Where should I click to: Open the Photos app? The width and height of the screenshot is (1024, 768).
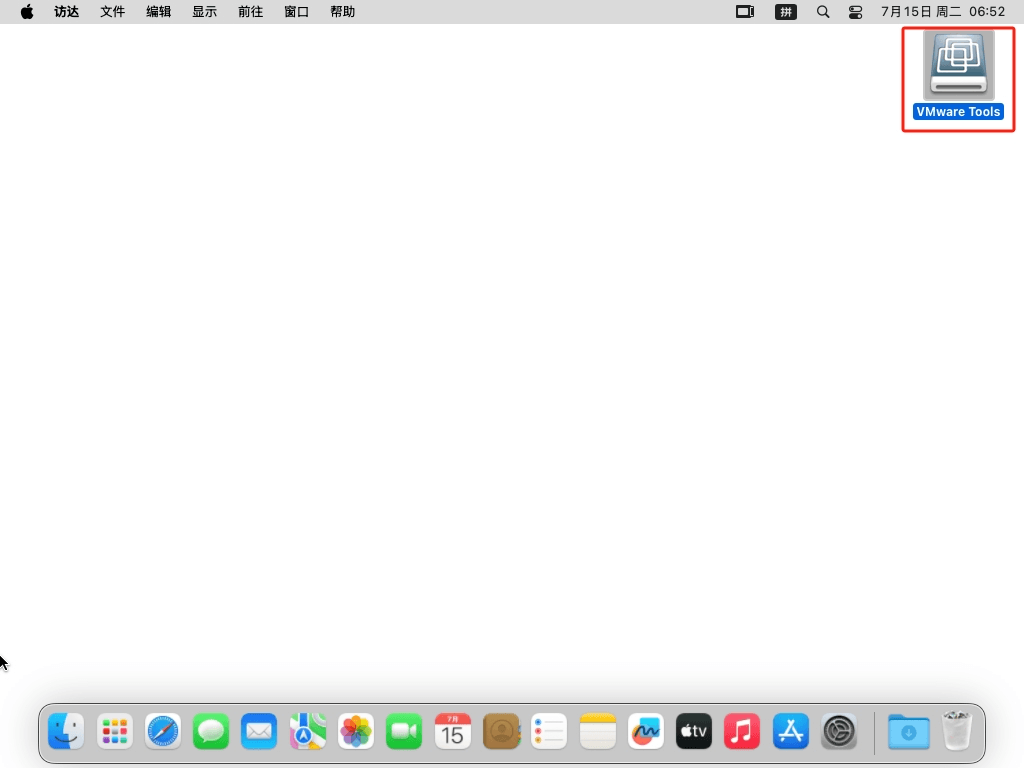pyautogui.click(x=356, y=732)
